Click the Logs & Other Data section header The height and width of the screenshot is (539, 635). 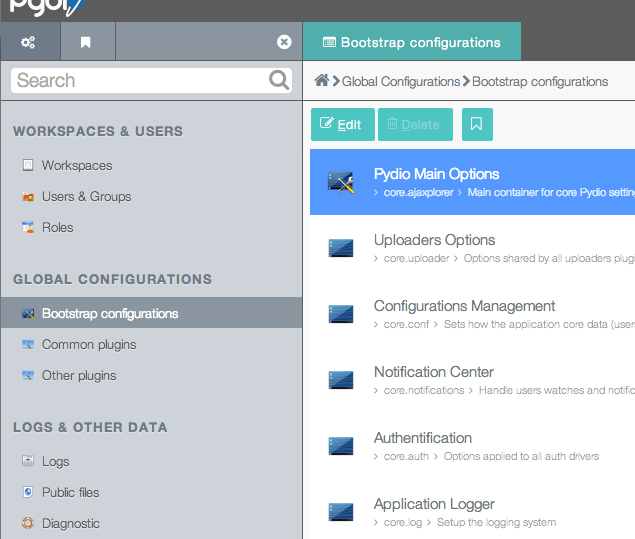90,427
